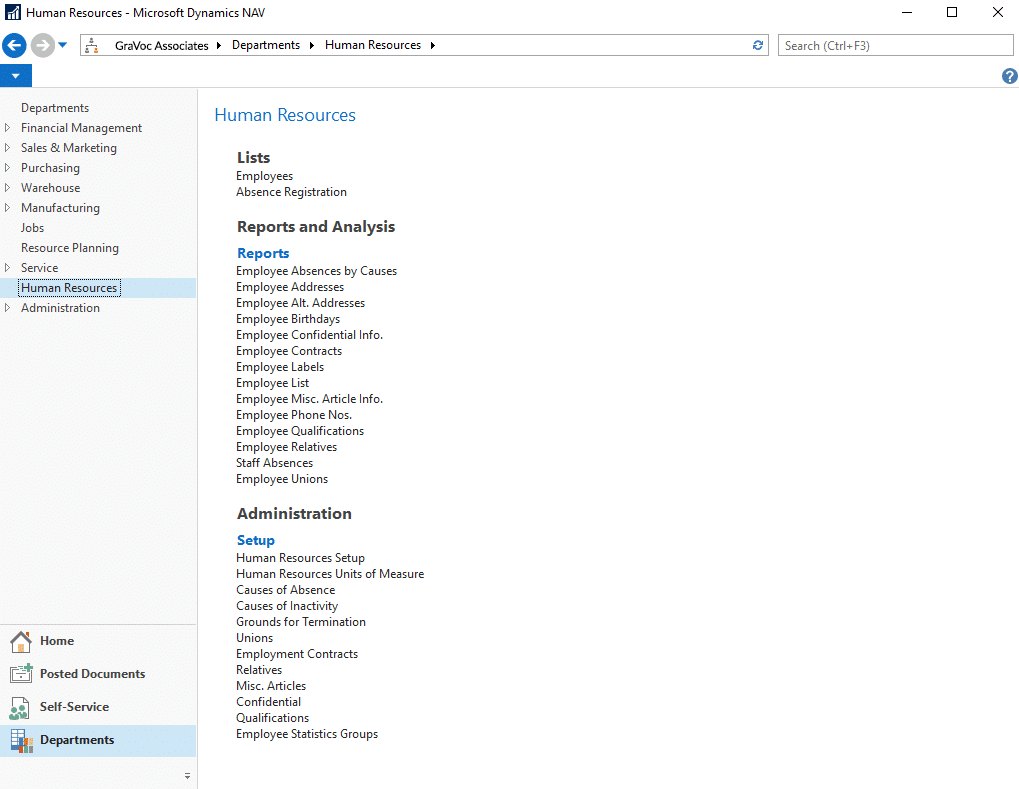Refresh the page with the refresh icon
This screenshot has height=789, width=1019.
tap(758, 45)
